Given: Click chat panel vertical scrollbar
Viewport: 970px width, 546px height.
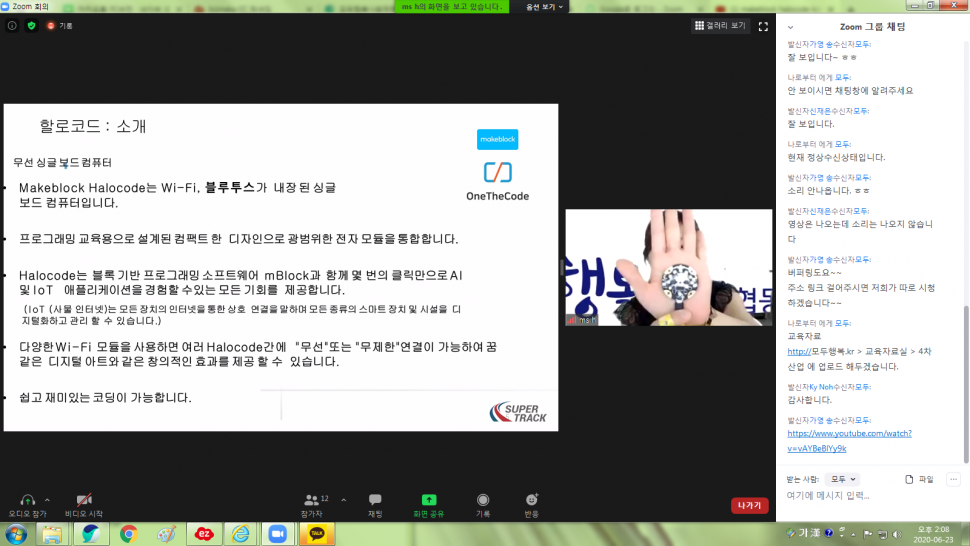Looking at the screenshot, I should pyautogui.click(x=966, y=383).
